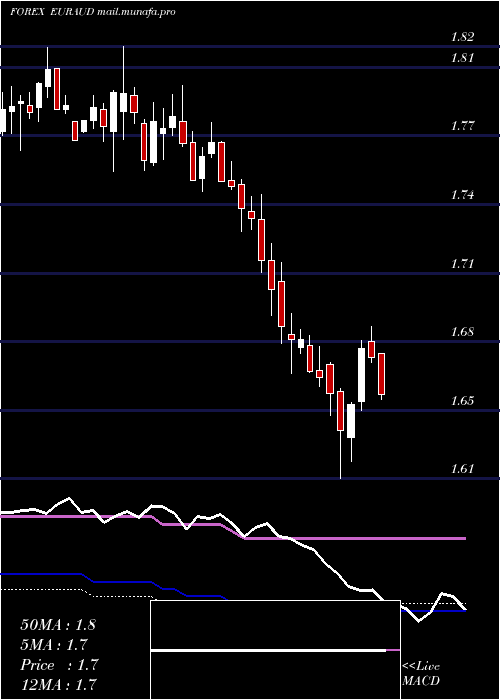Click the 12MA : 1.7 value
The image size is (500, 700).
[58, 684]
